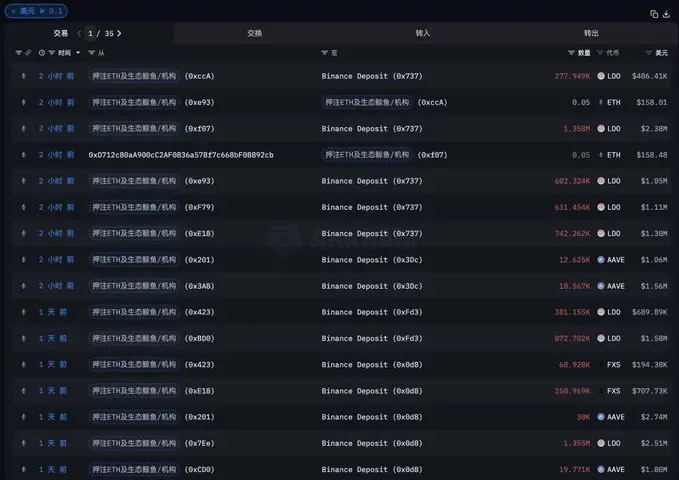Open Binance Deposit (0xFd3) in 381.155K LDO row
Screen dimensions: 679x480
371,312
